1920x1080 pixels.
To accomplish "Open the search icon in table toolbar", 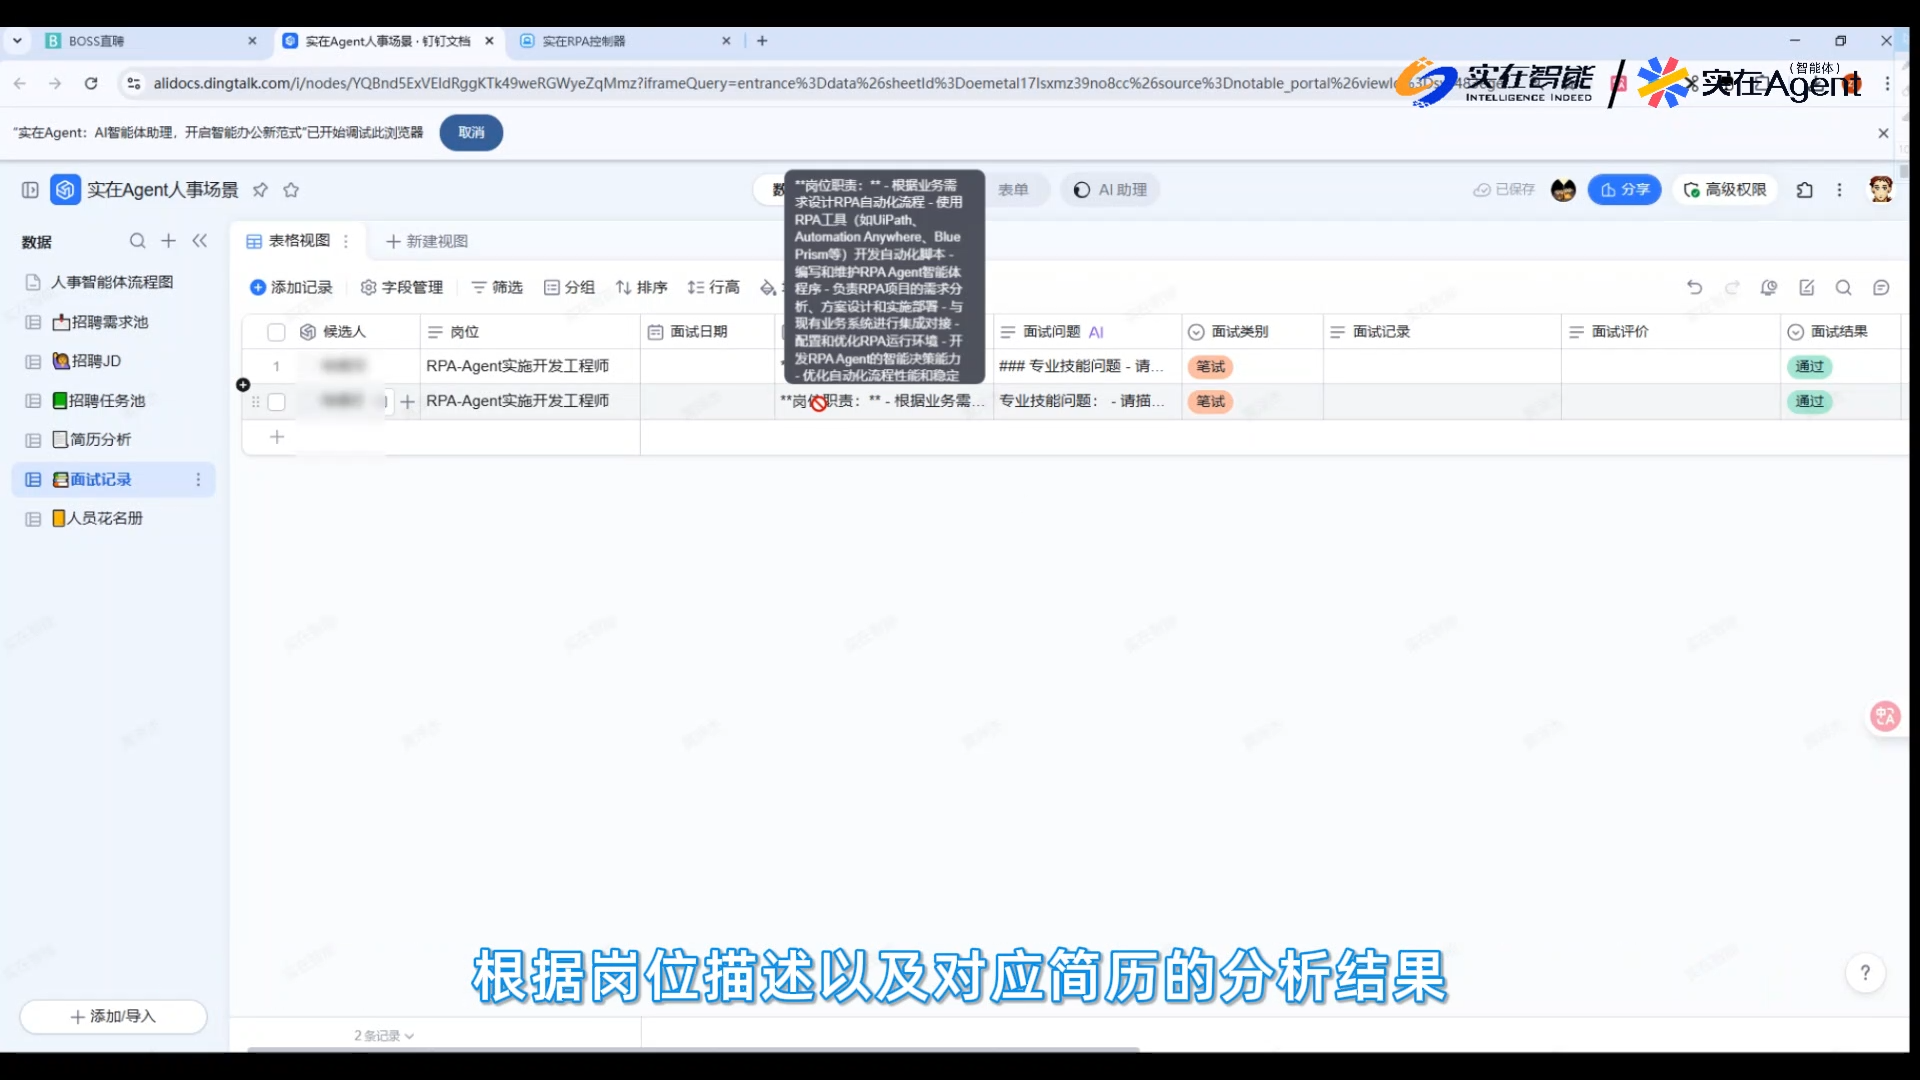I will (1843, 288).
